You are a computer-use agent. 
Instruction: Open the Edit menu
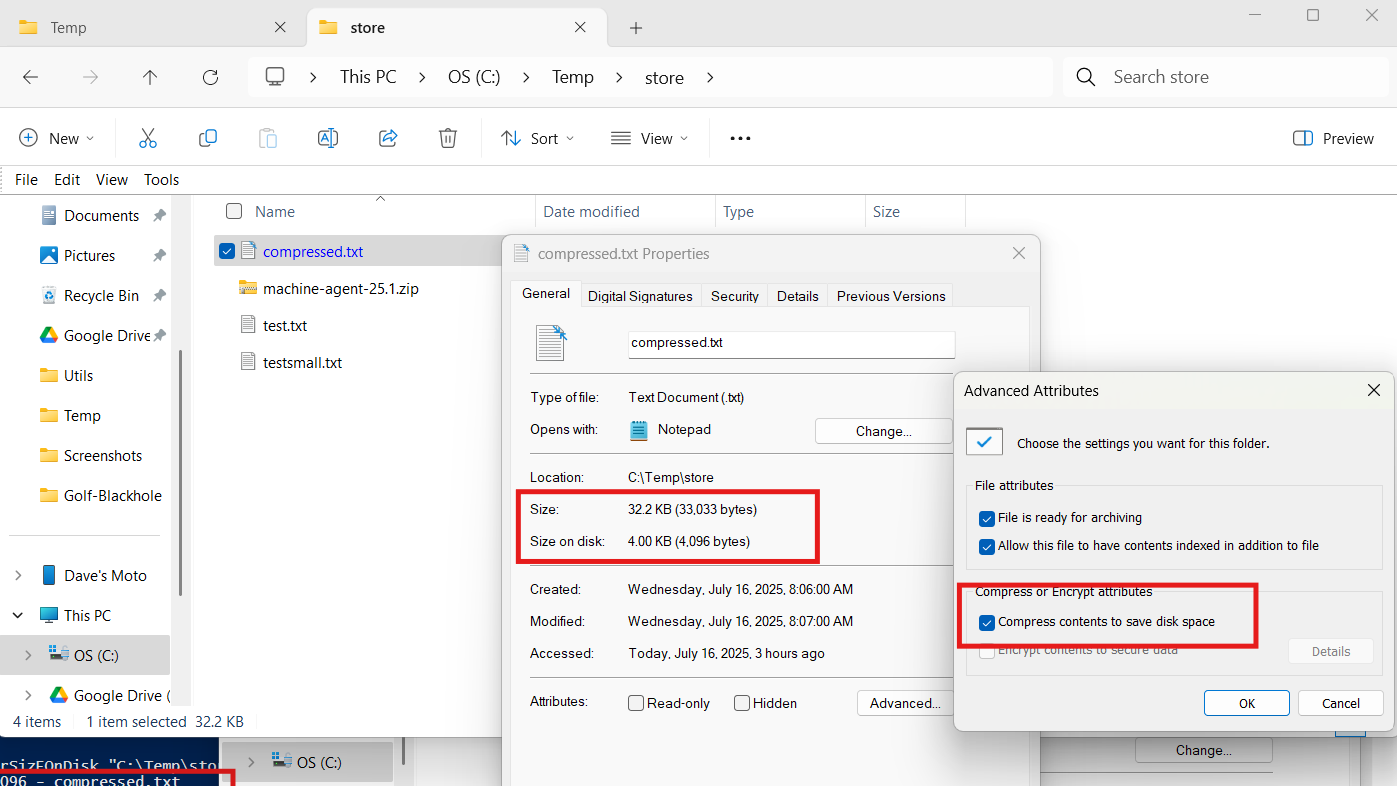tap(67, 180)
